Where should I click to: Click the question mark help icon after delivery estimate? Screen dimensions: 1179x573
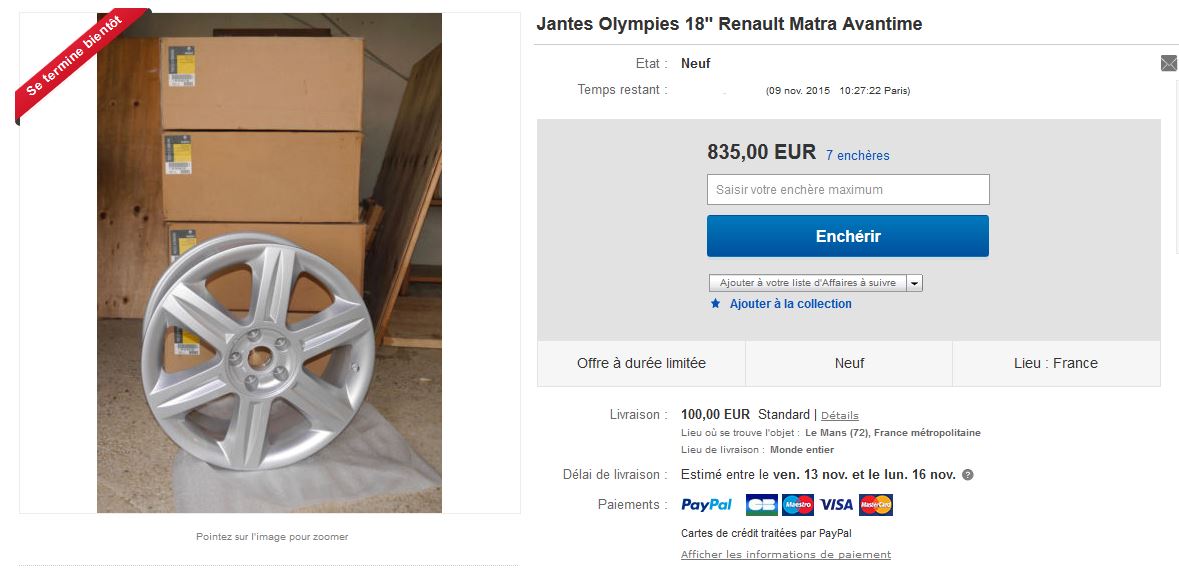(x=967, y=475)
